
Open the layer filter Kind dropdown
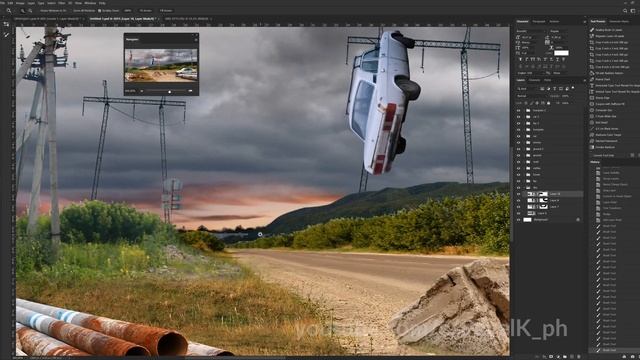coord(527,89)
